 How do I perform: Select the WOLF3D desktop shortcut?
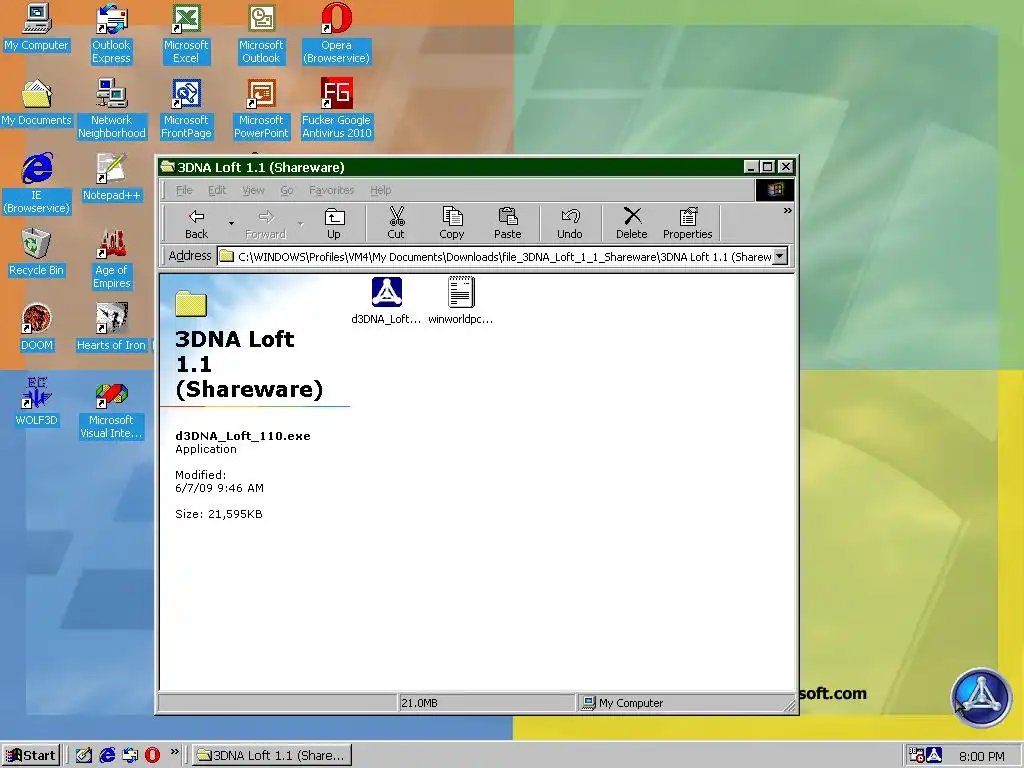(37, 403)
